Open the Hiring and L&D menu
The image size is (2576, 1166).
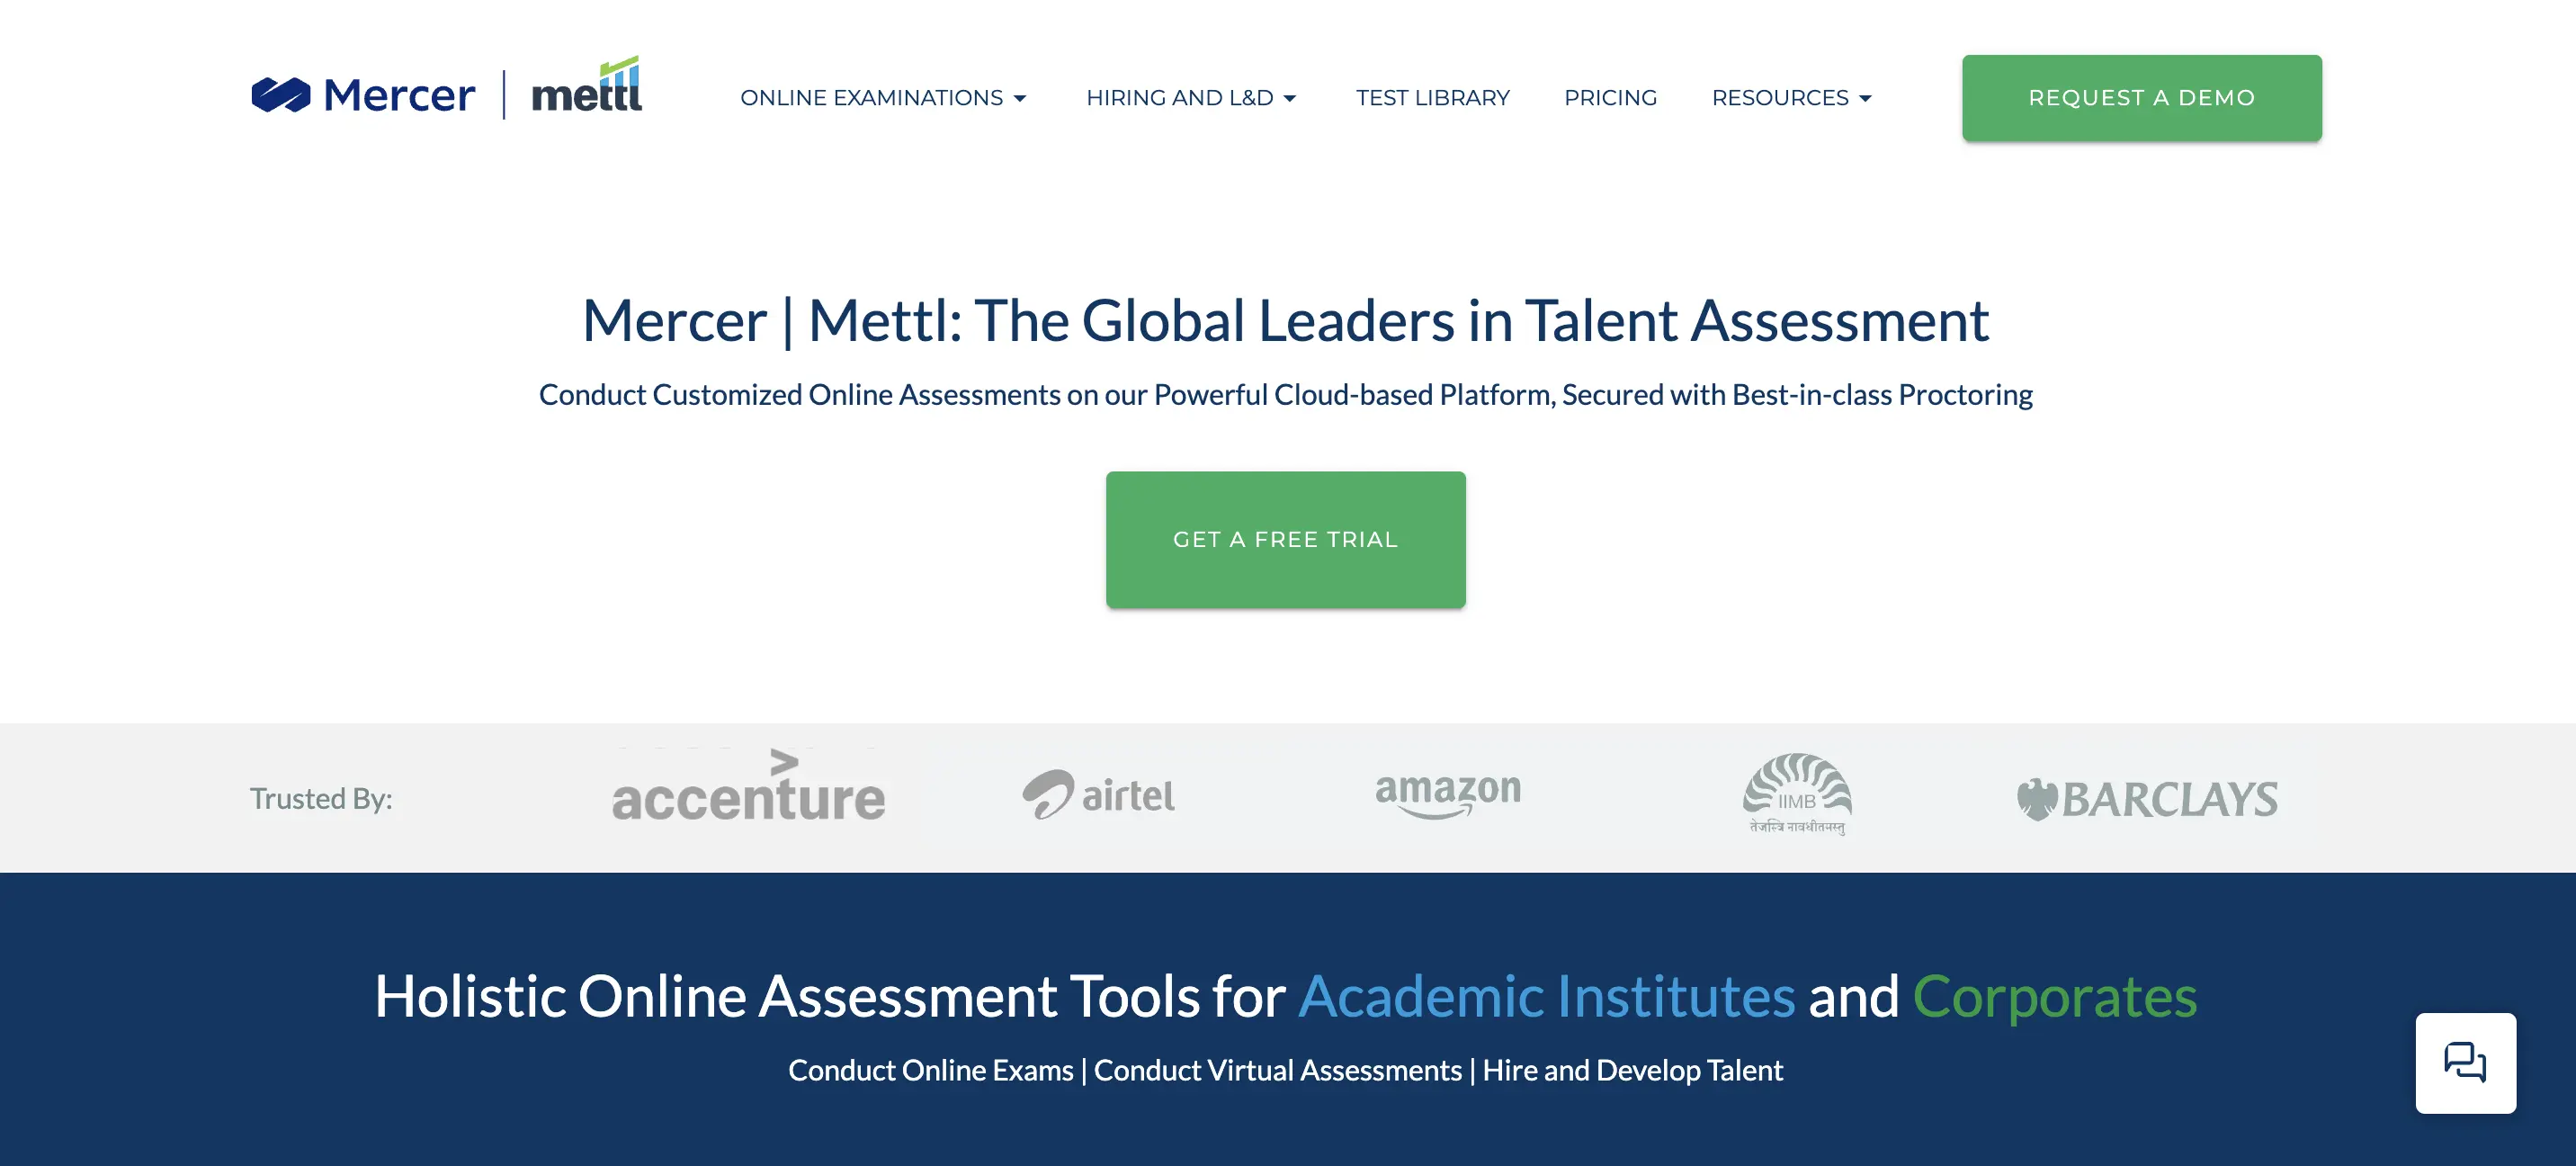pyautogui.click(x=1191, y=98)
